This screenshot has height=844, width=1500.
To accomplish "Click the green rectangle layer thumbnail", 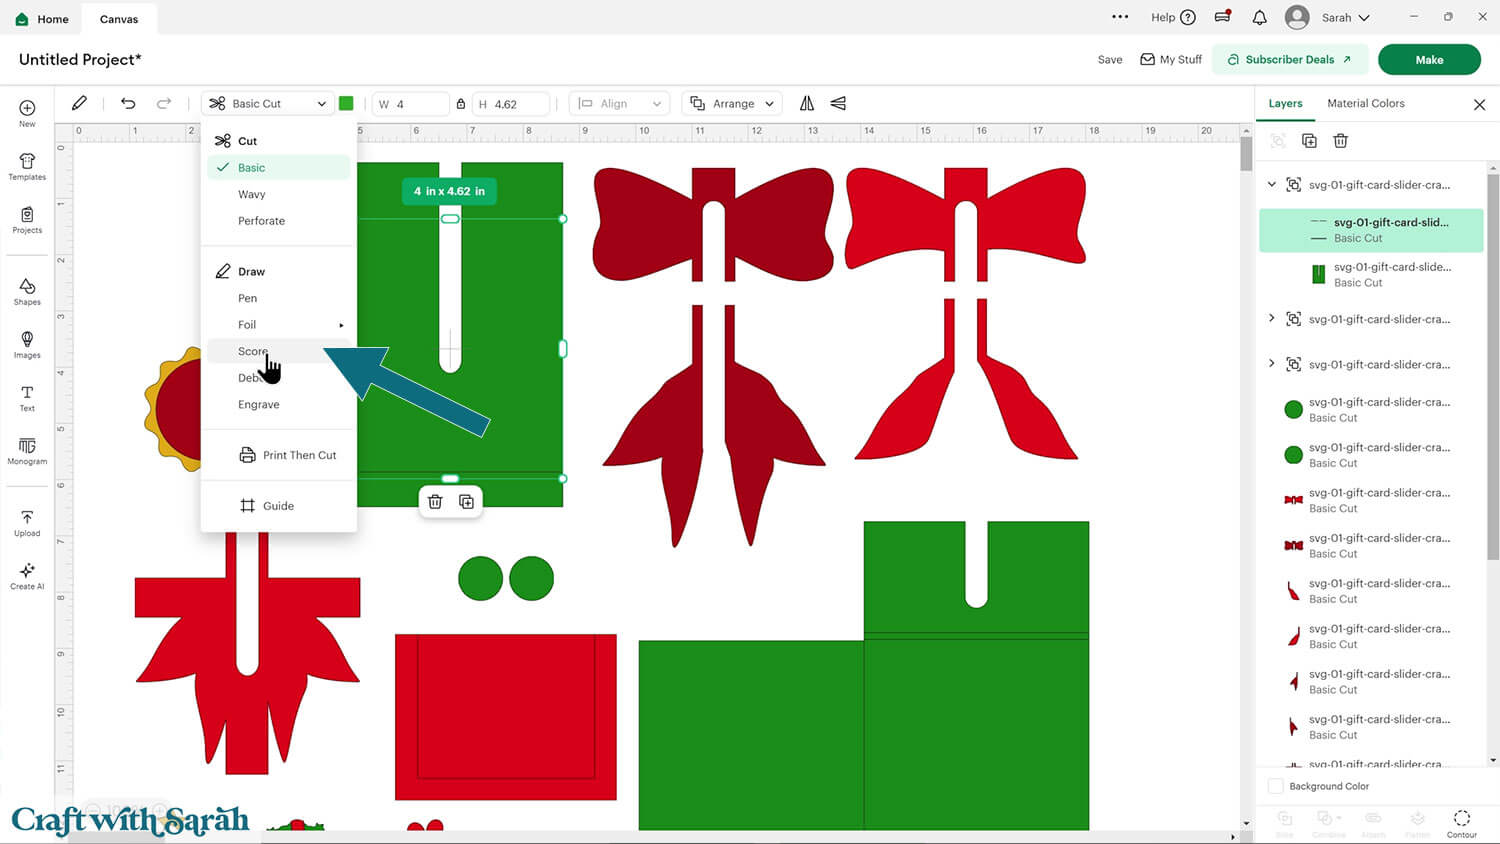I will [1318, 274].
